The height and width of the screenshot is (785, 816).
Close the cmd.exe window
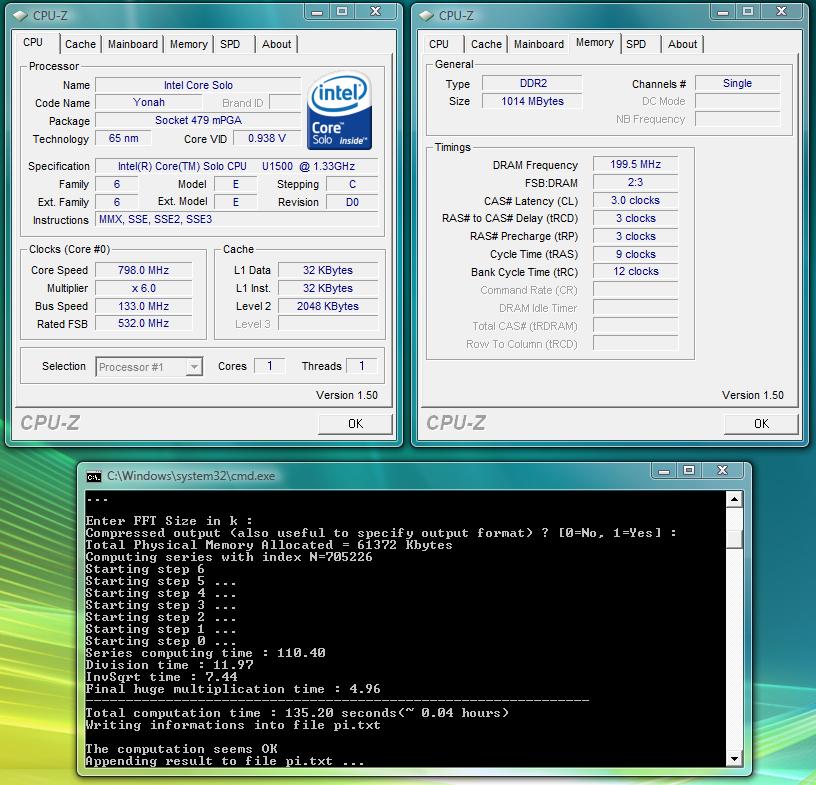click(x=722, y=471)
